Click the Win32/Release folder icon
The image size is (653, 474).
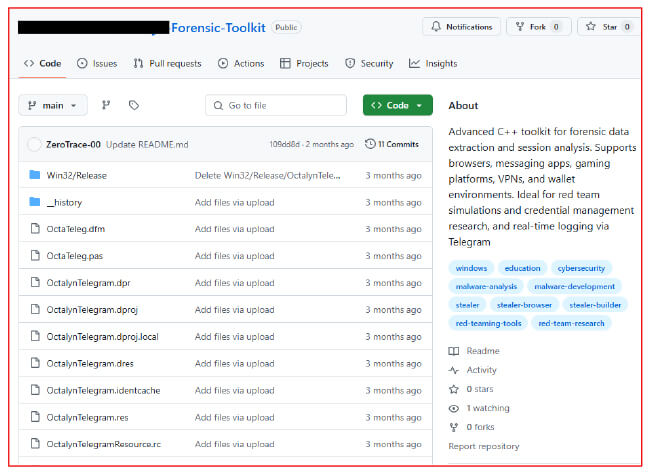pyautogui.click(x=35, y=175)
